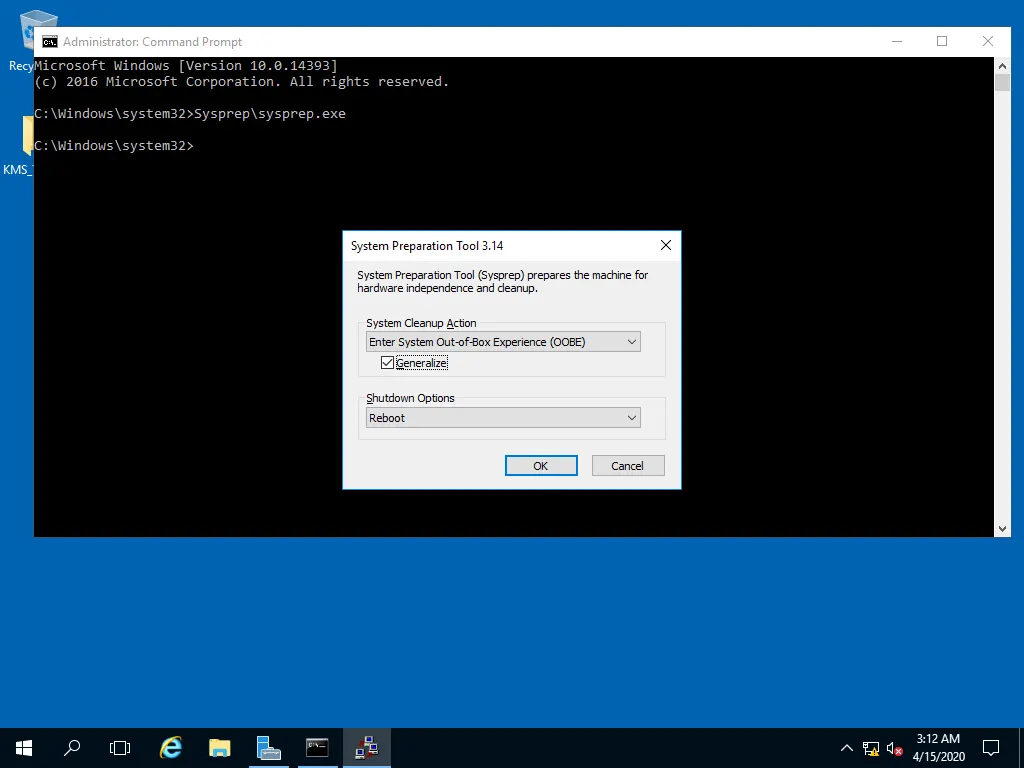Image resolution: width=1024 pixels, height=768 pixels.
Task: Open the network status tray icon
Action: coord(871,748)
